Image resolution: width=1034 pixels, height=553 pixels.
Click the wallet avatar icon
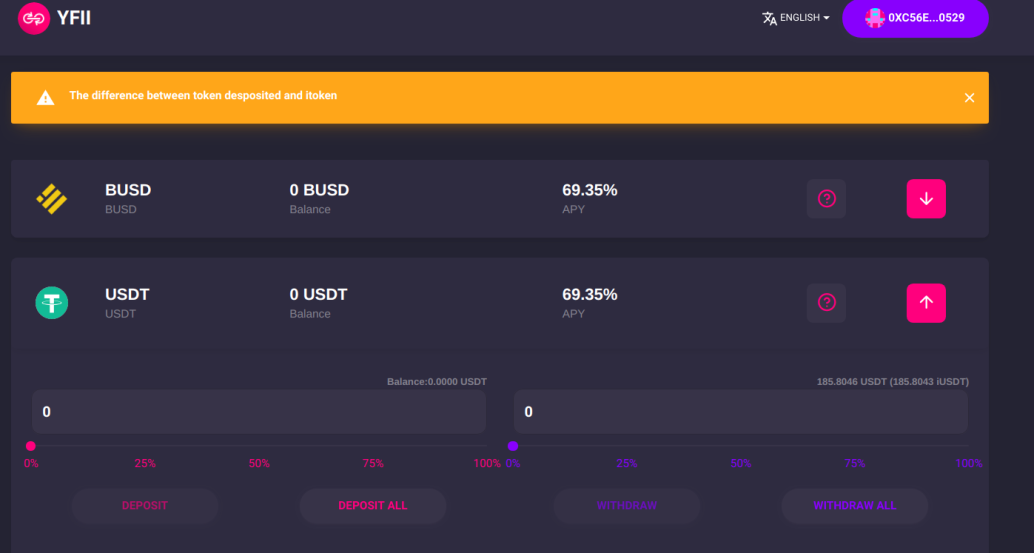(x=874, y=18)
